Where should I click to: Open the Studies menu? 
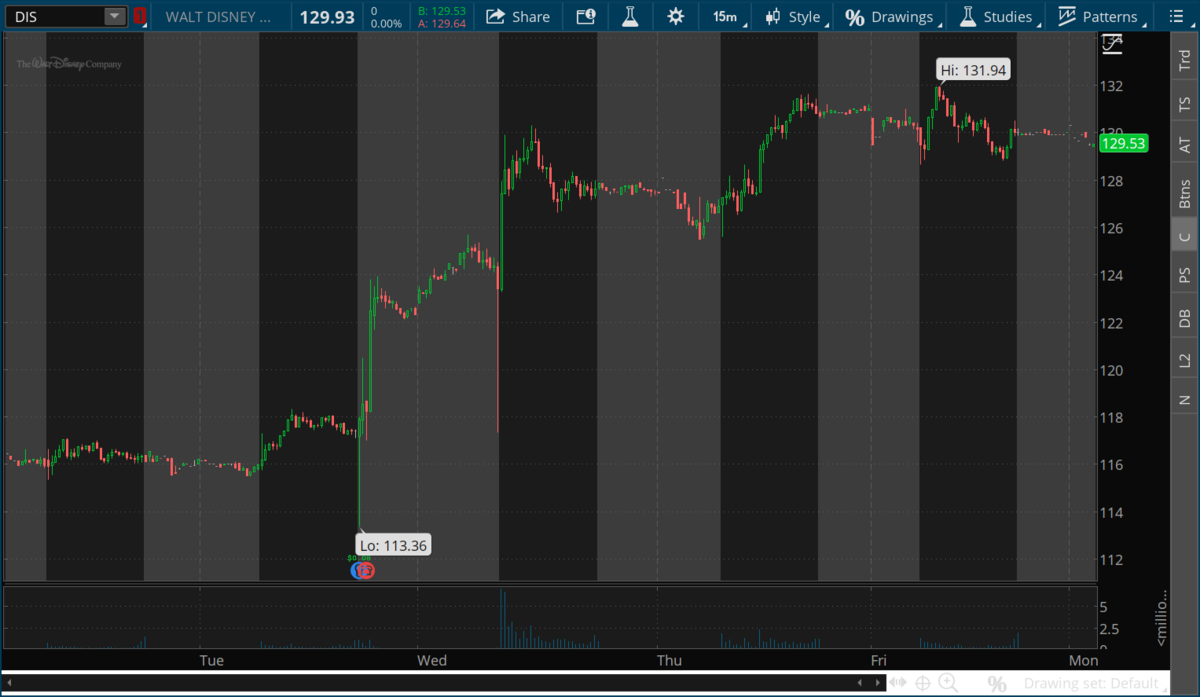[x=999, y=16]
